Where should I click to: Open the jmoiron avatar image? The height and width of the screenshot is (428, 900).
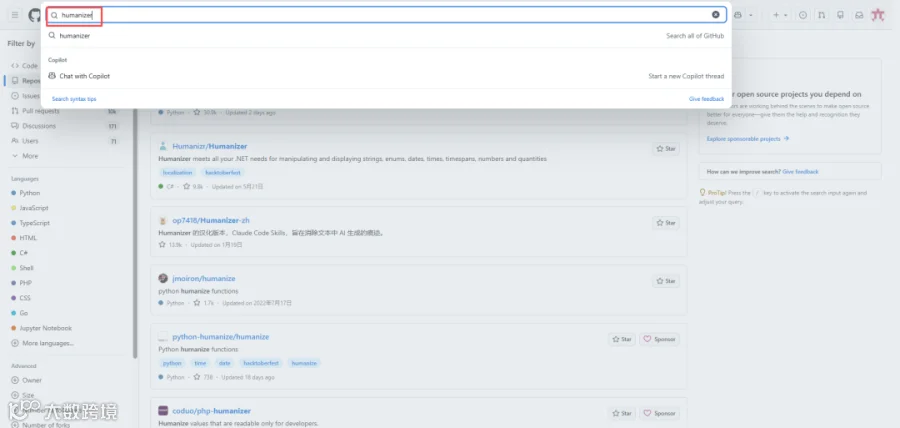click(163, 278)
